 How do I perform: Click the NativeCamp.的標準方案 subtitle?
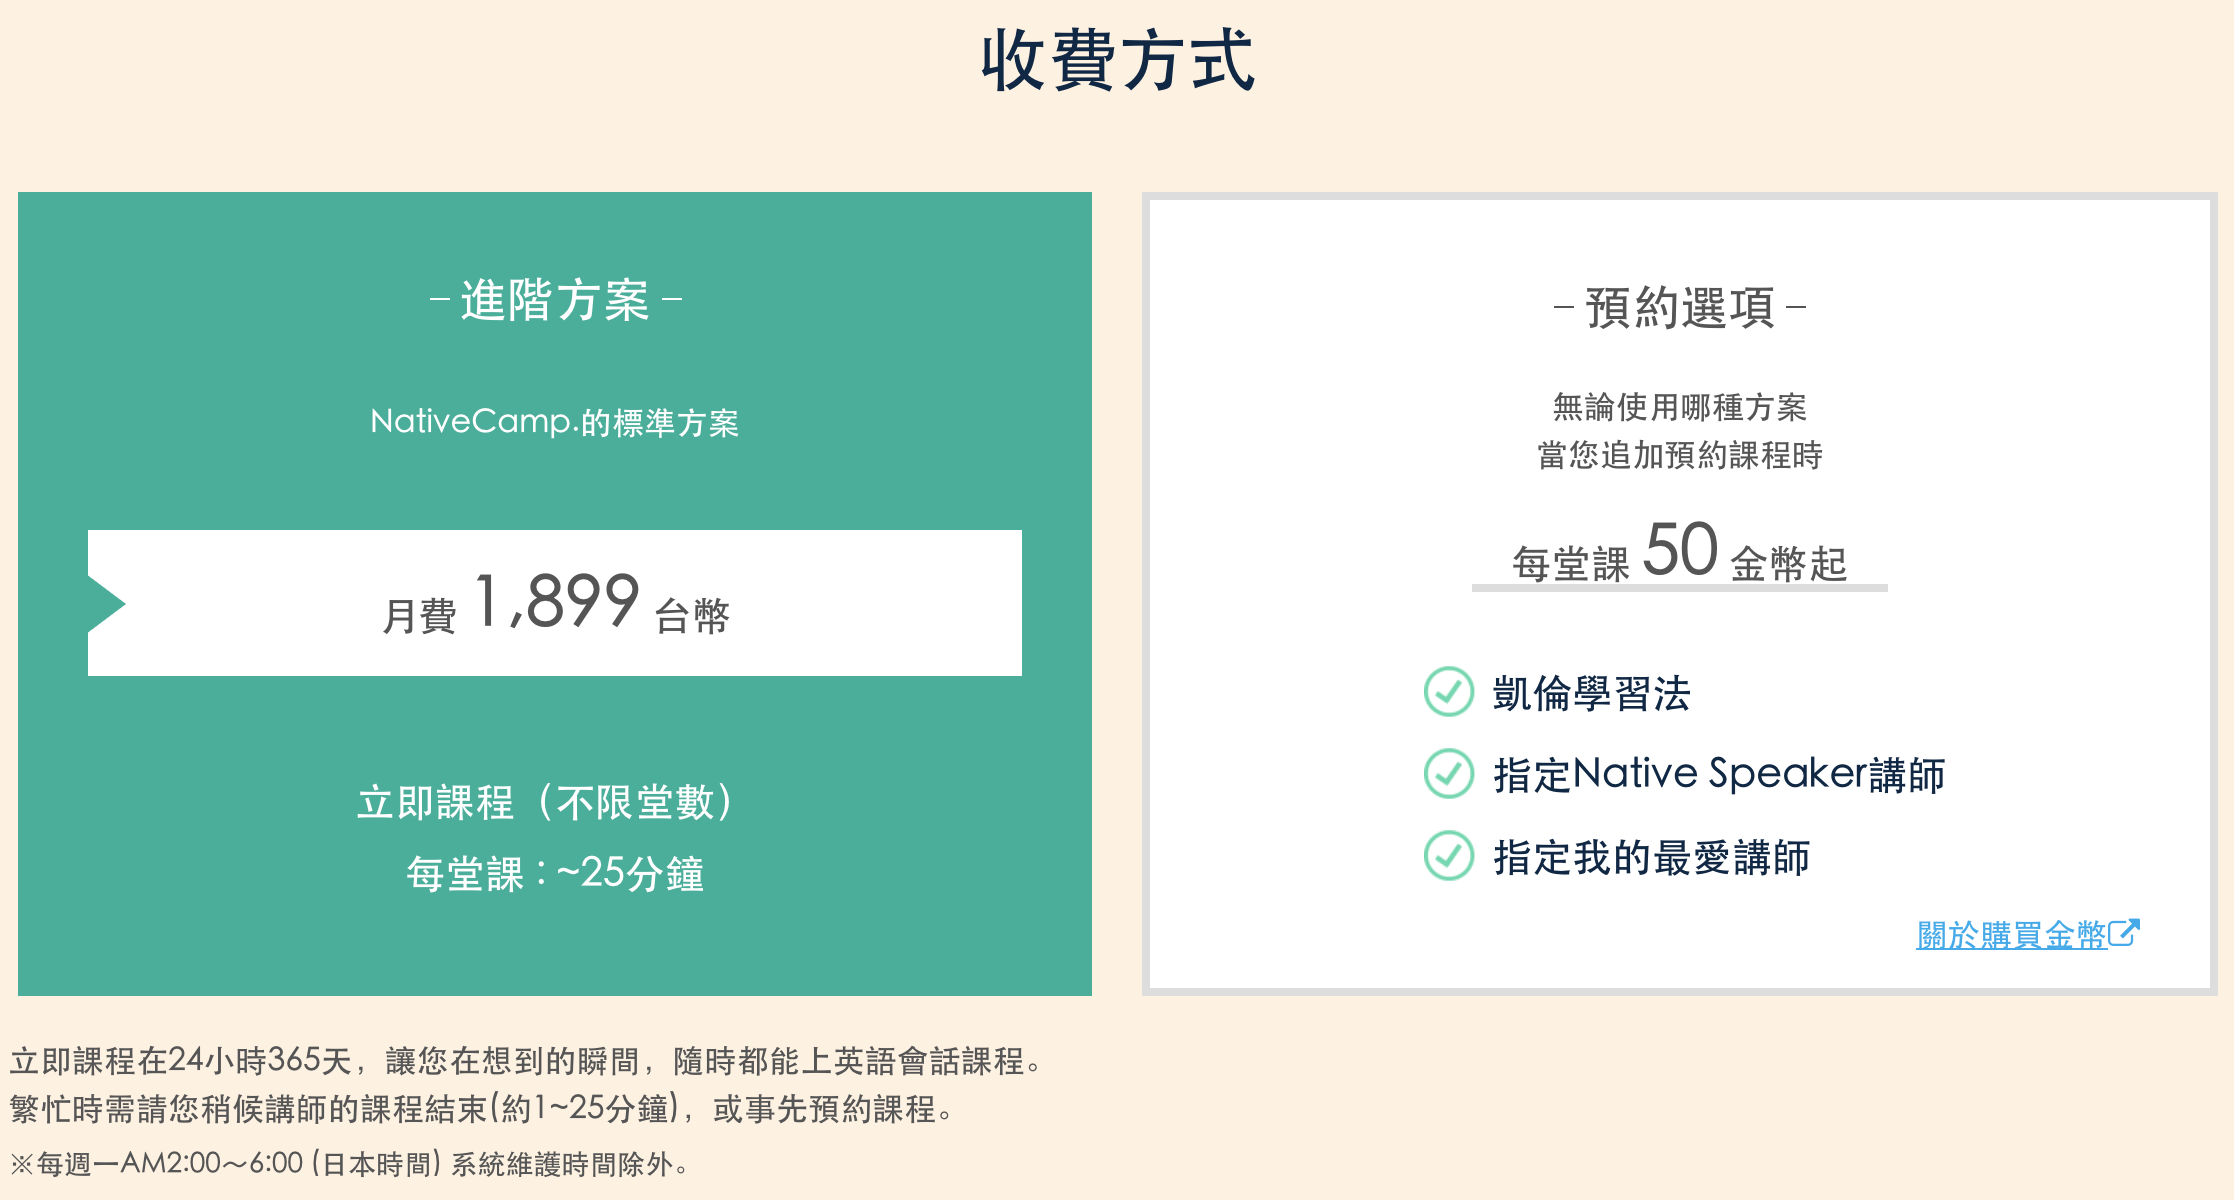555,422
